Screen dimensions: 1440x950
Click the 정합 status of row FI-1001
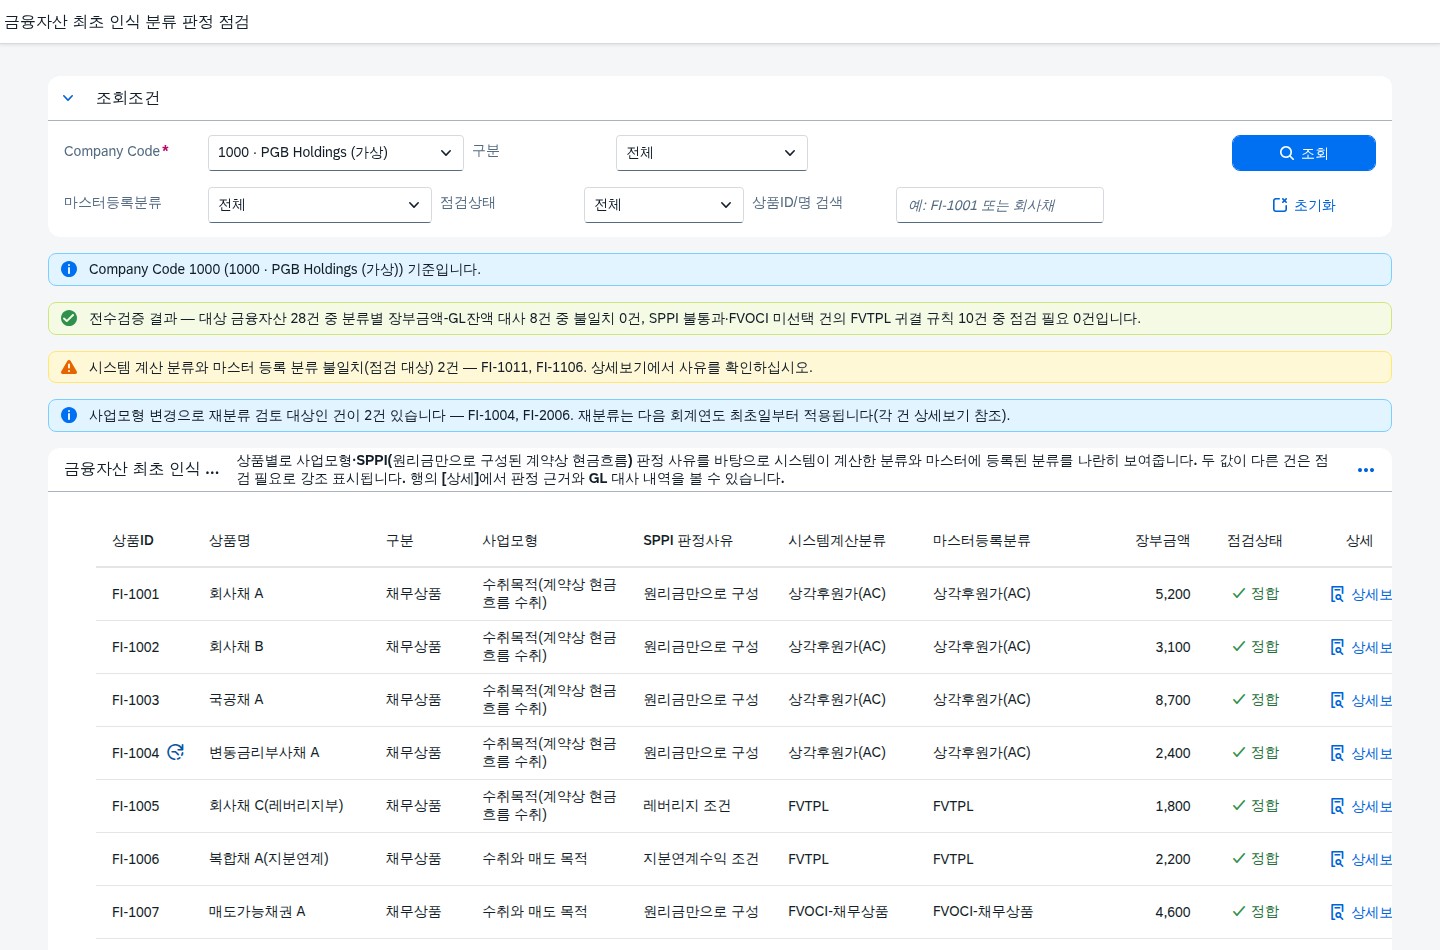pos(1255,593)
